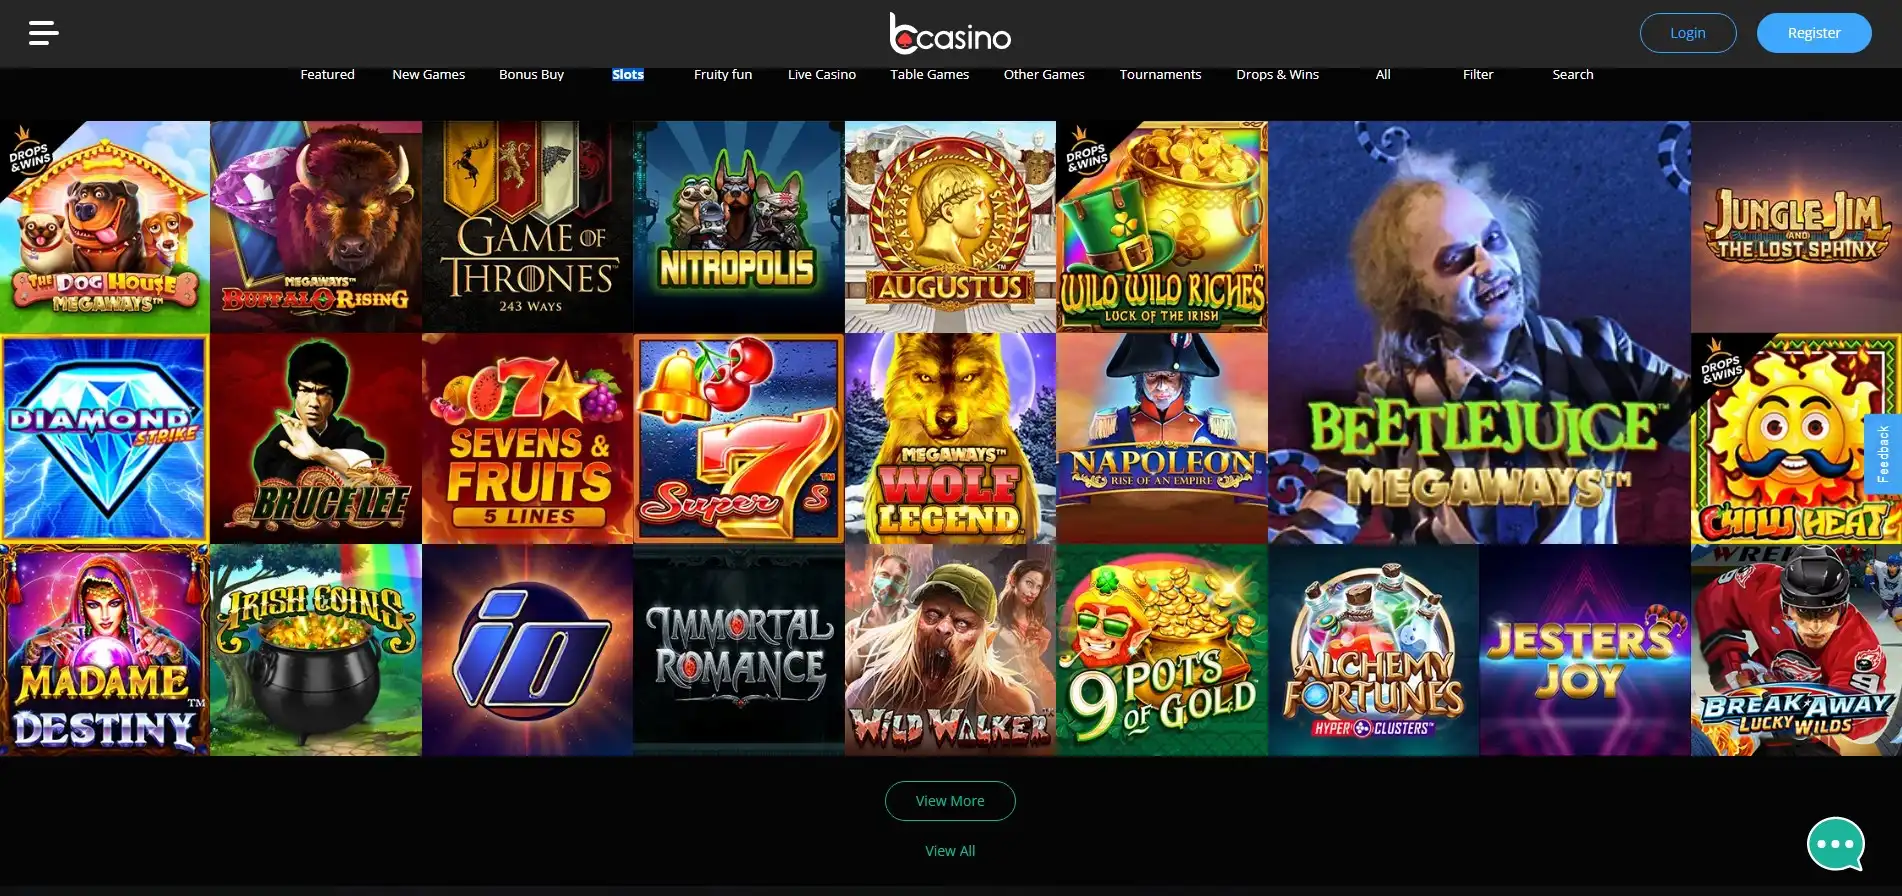
Task: Open 9 Pots of Gold game
Action: tap(1162, 650)
